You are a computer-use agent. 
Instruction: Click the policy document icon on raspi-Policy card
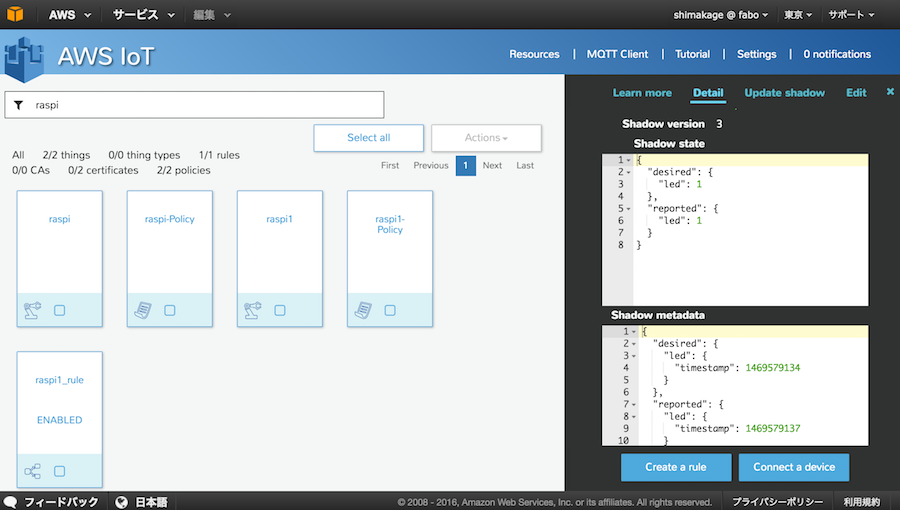click(x=142, y=310)
